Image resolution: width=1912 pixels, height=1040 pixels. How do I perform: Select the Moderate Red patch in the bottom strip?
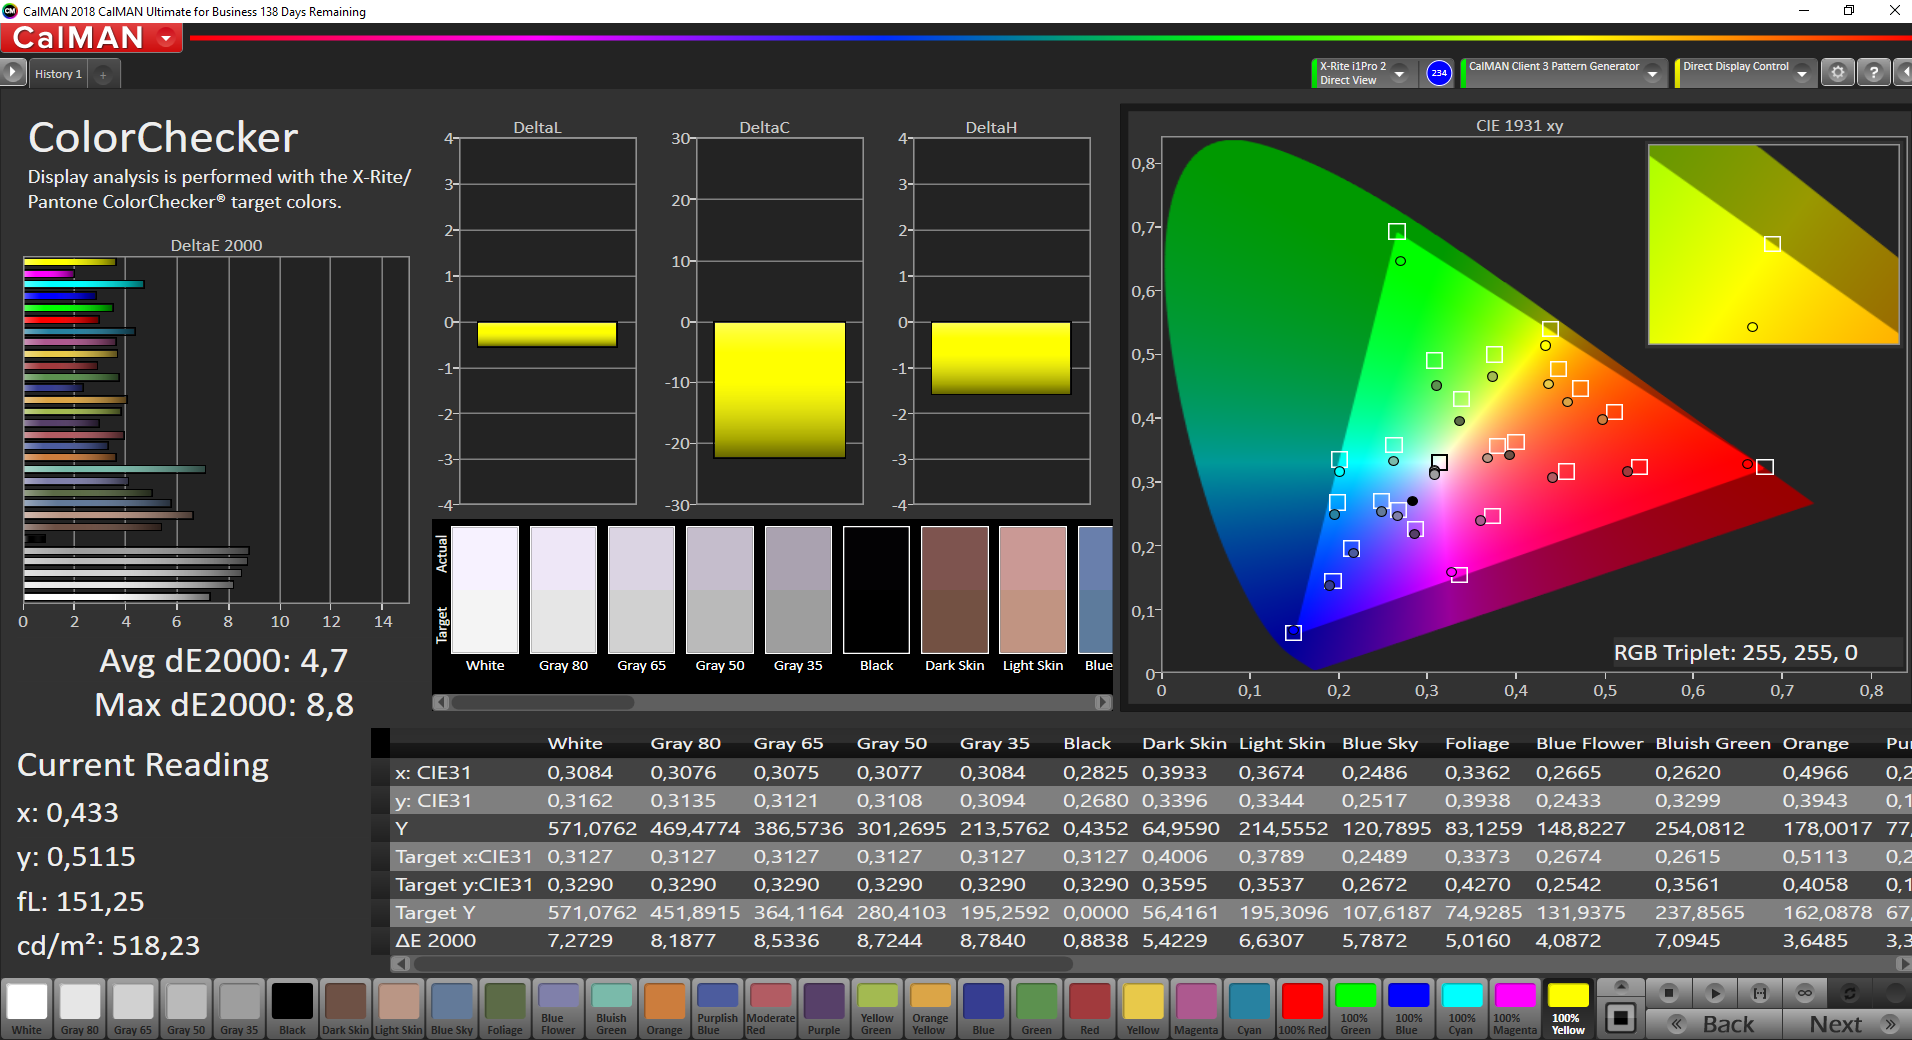pos(770,1009)
